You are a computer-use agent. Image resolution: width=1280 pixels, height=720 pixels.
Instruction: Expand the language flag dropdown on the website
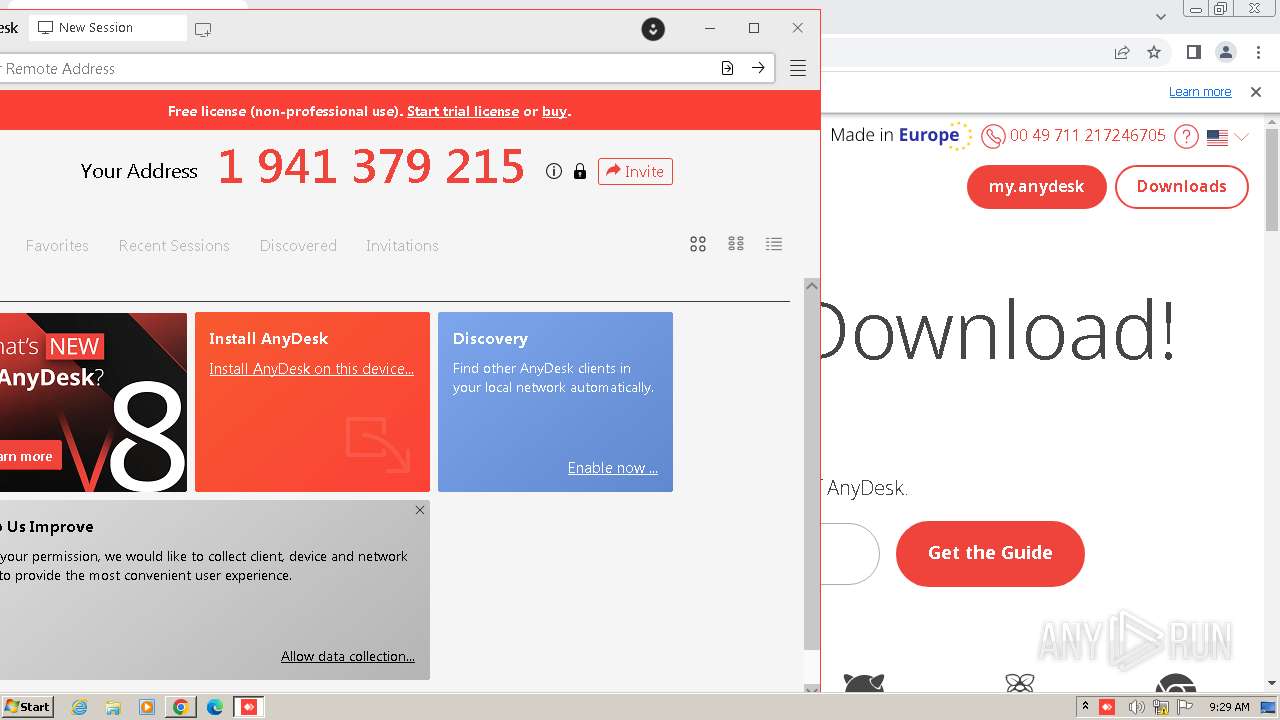[x=1228, y=137]
